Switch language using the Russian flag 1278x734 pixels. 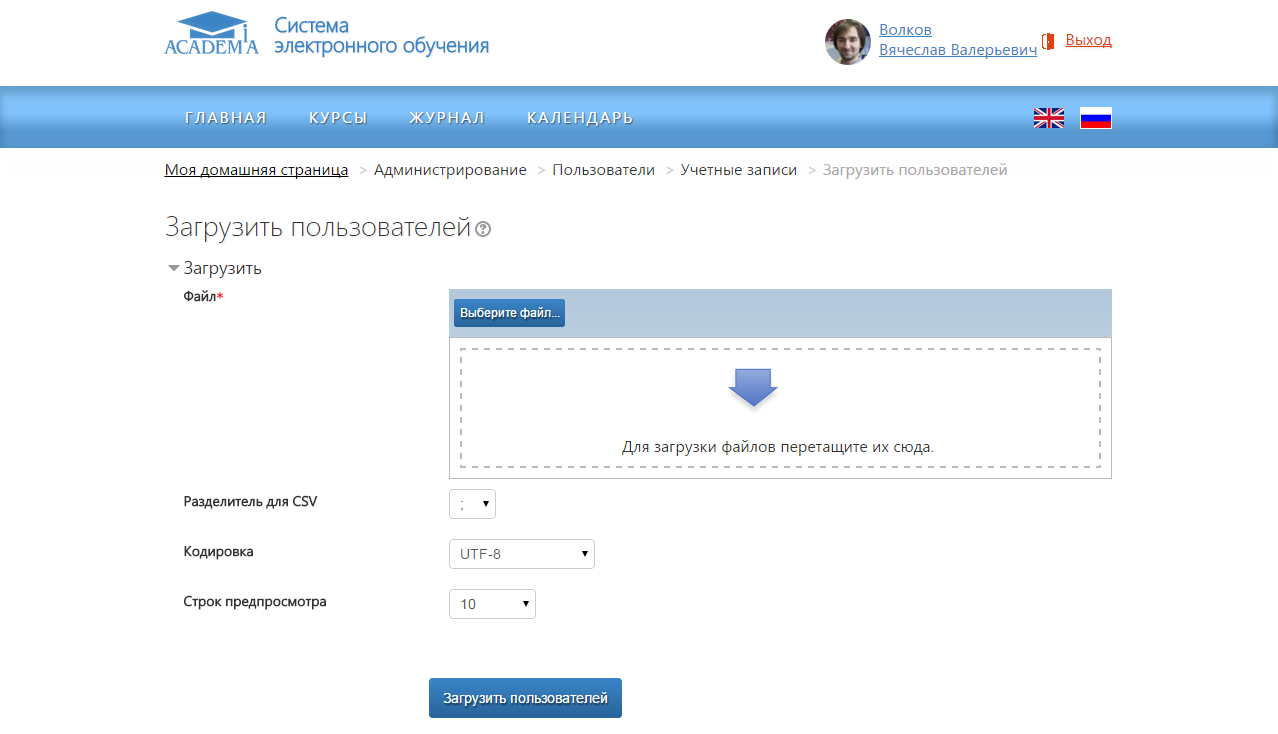point(1095,118)
